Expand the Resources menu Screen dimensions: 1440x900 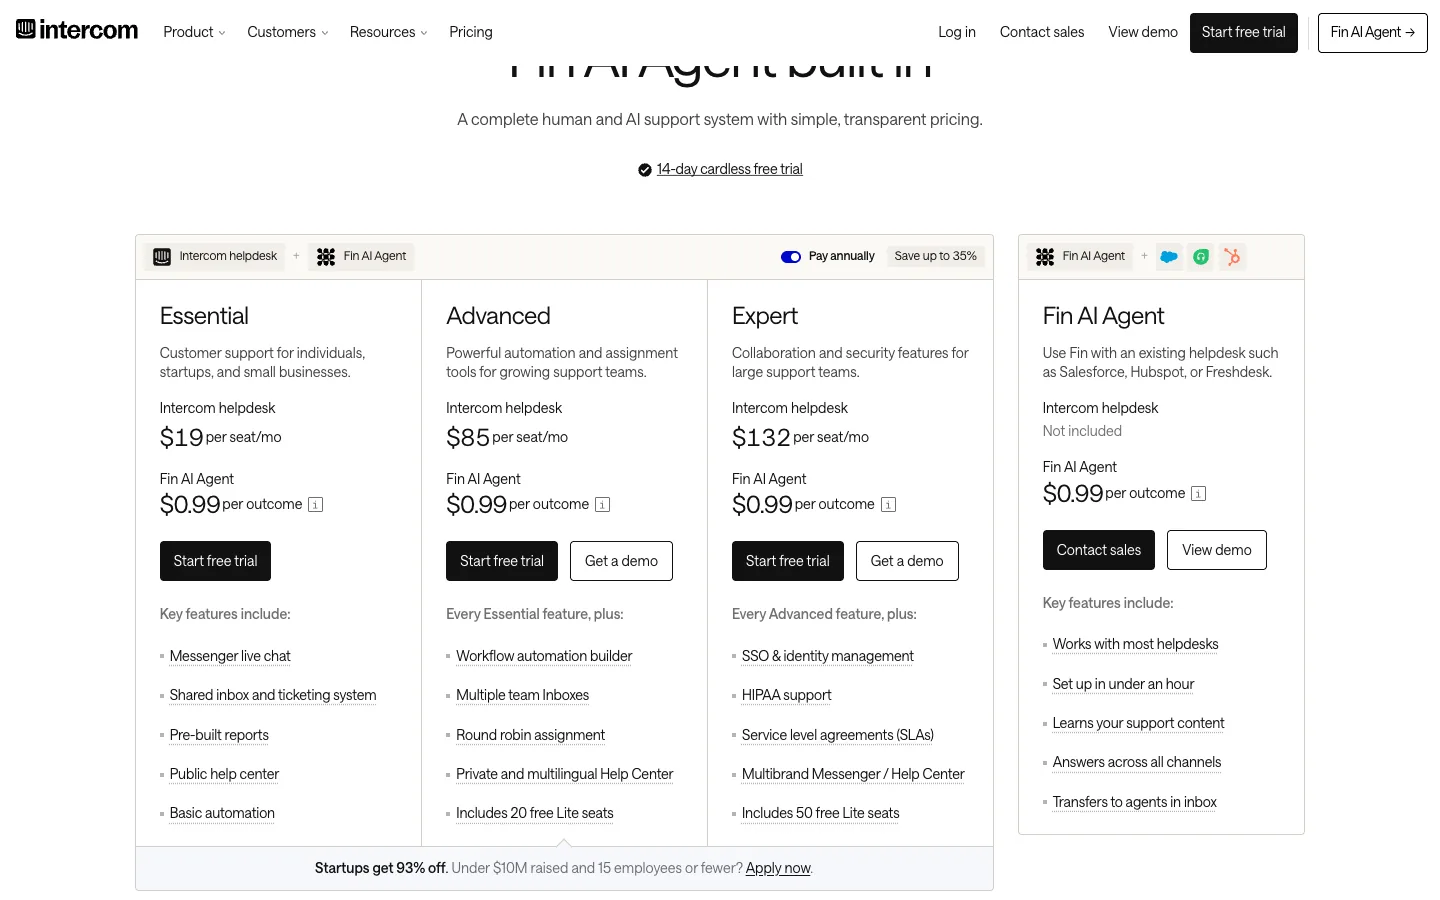point(389,32)
